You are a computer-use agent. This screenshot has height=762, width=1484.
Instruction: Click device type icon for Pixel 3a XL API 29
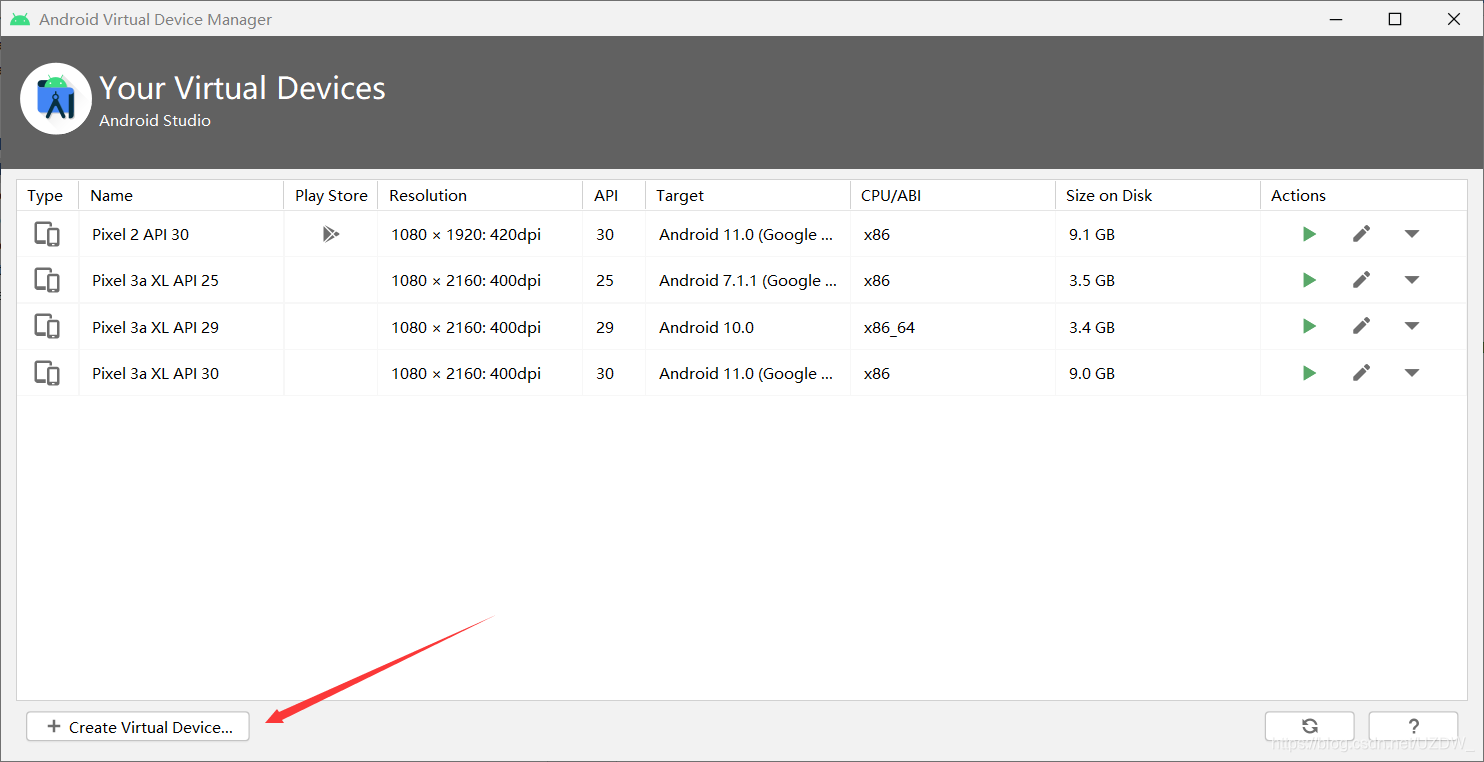coord(47,326)
